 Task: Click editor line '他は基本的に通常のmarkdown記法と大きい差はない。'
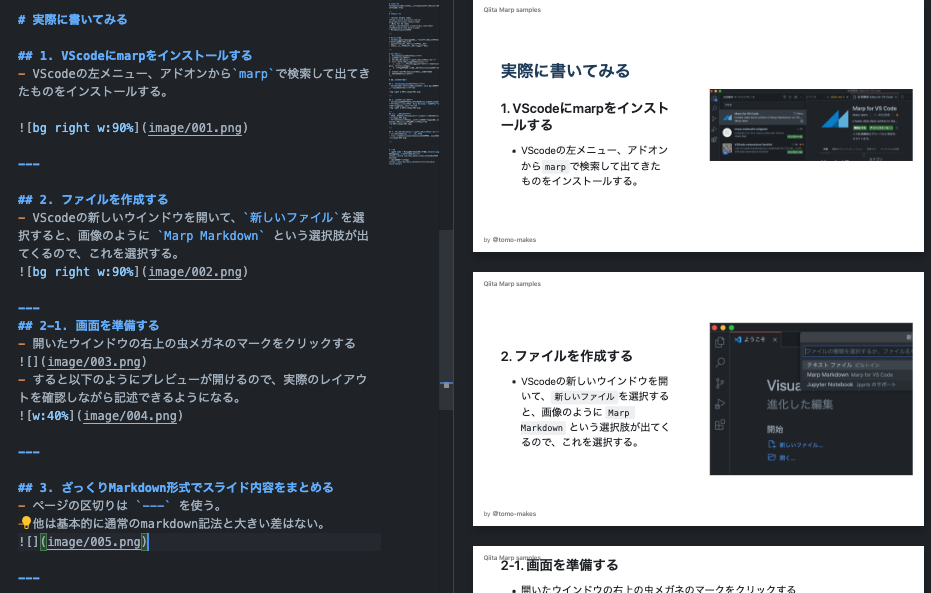point(179,524)
